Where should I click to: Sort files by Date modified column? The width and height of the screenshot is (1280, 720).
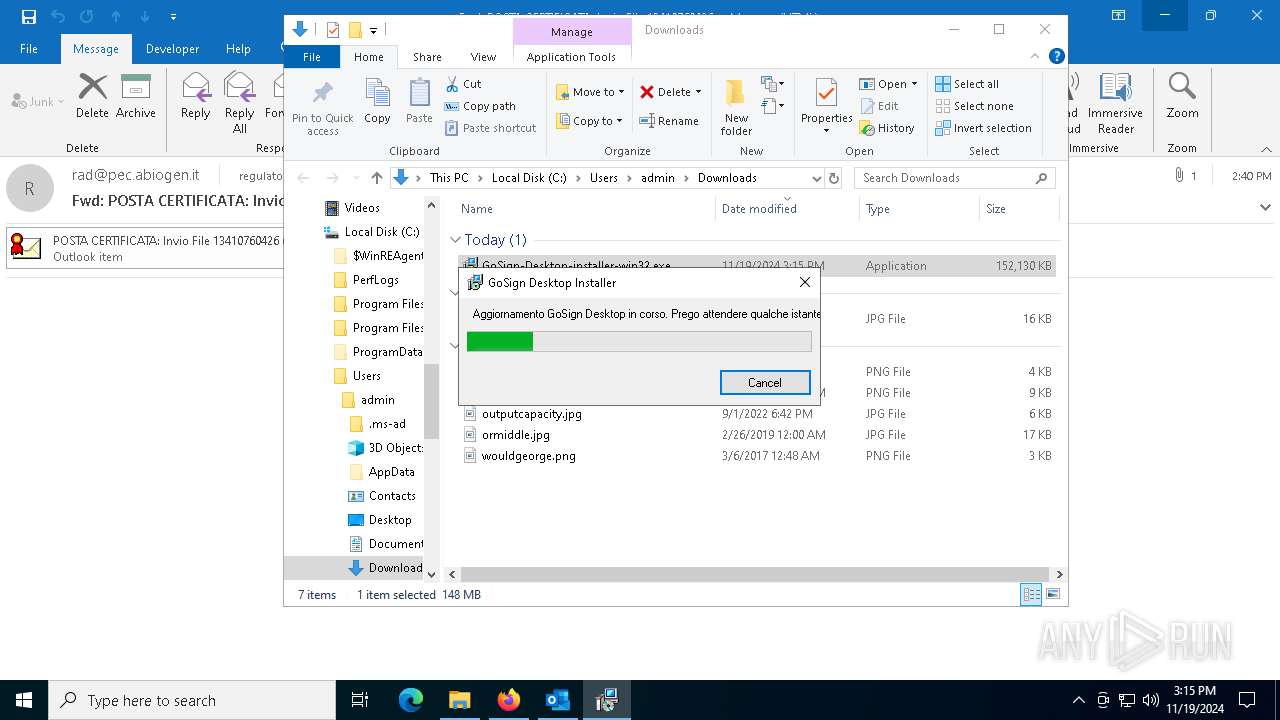[x=759, y=209]
